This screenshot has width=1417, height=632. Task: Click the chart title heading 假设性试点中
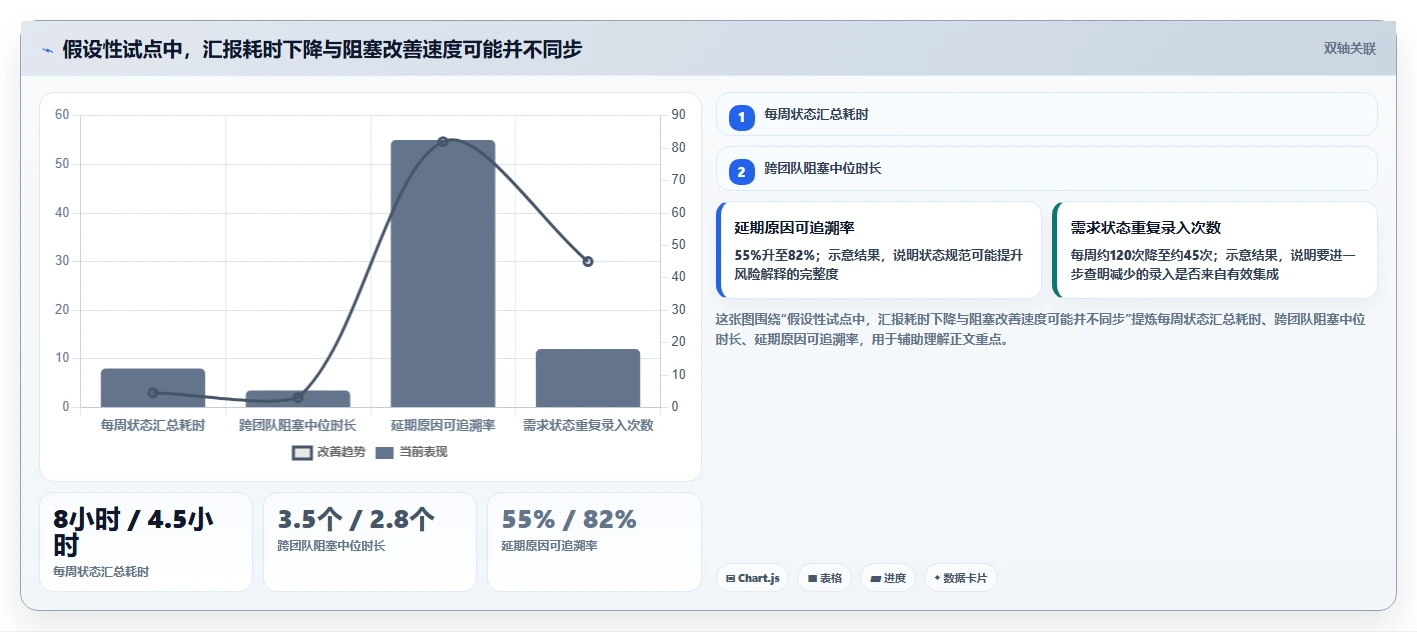tap(322, 49)
